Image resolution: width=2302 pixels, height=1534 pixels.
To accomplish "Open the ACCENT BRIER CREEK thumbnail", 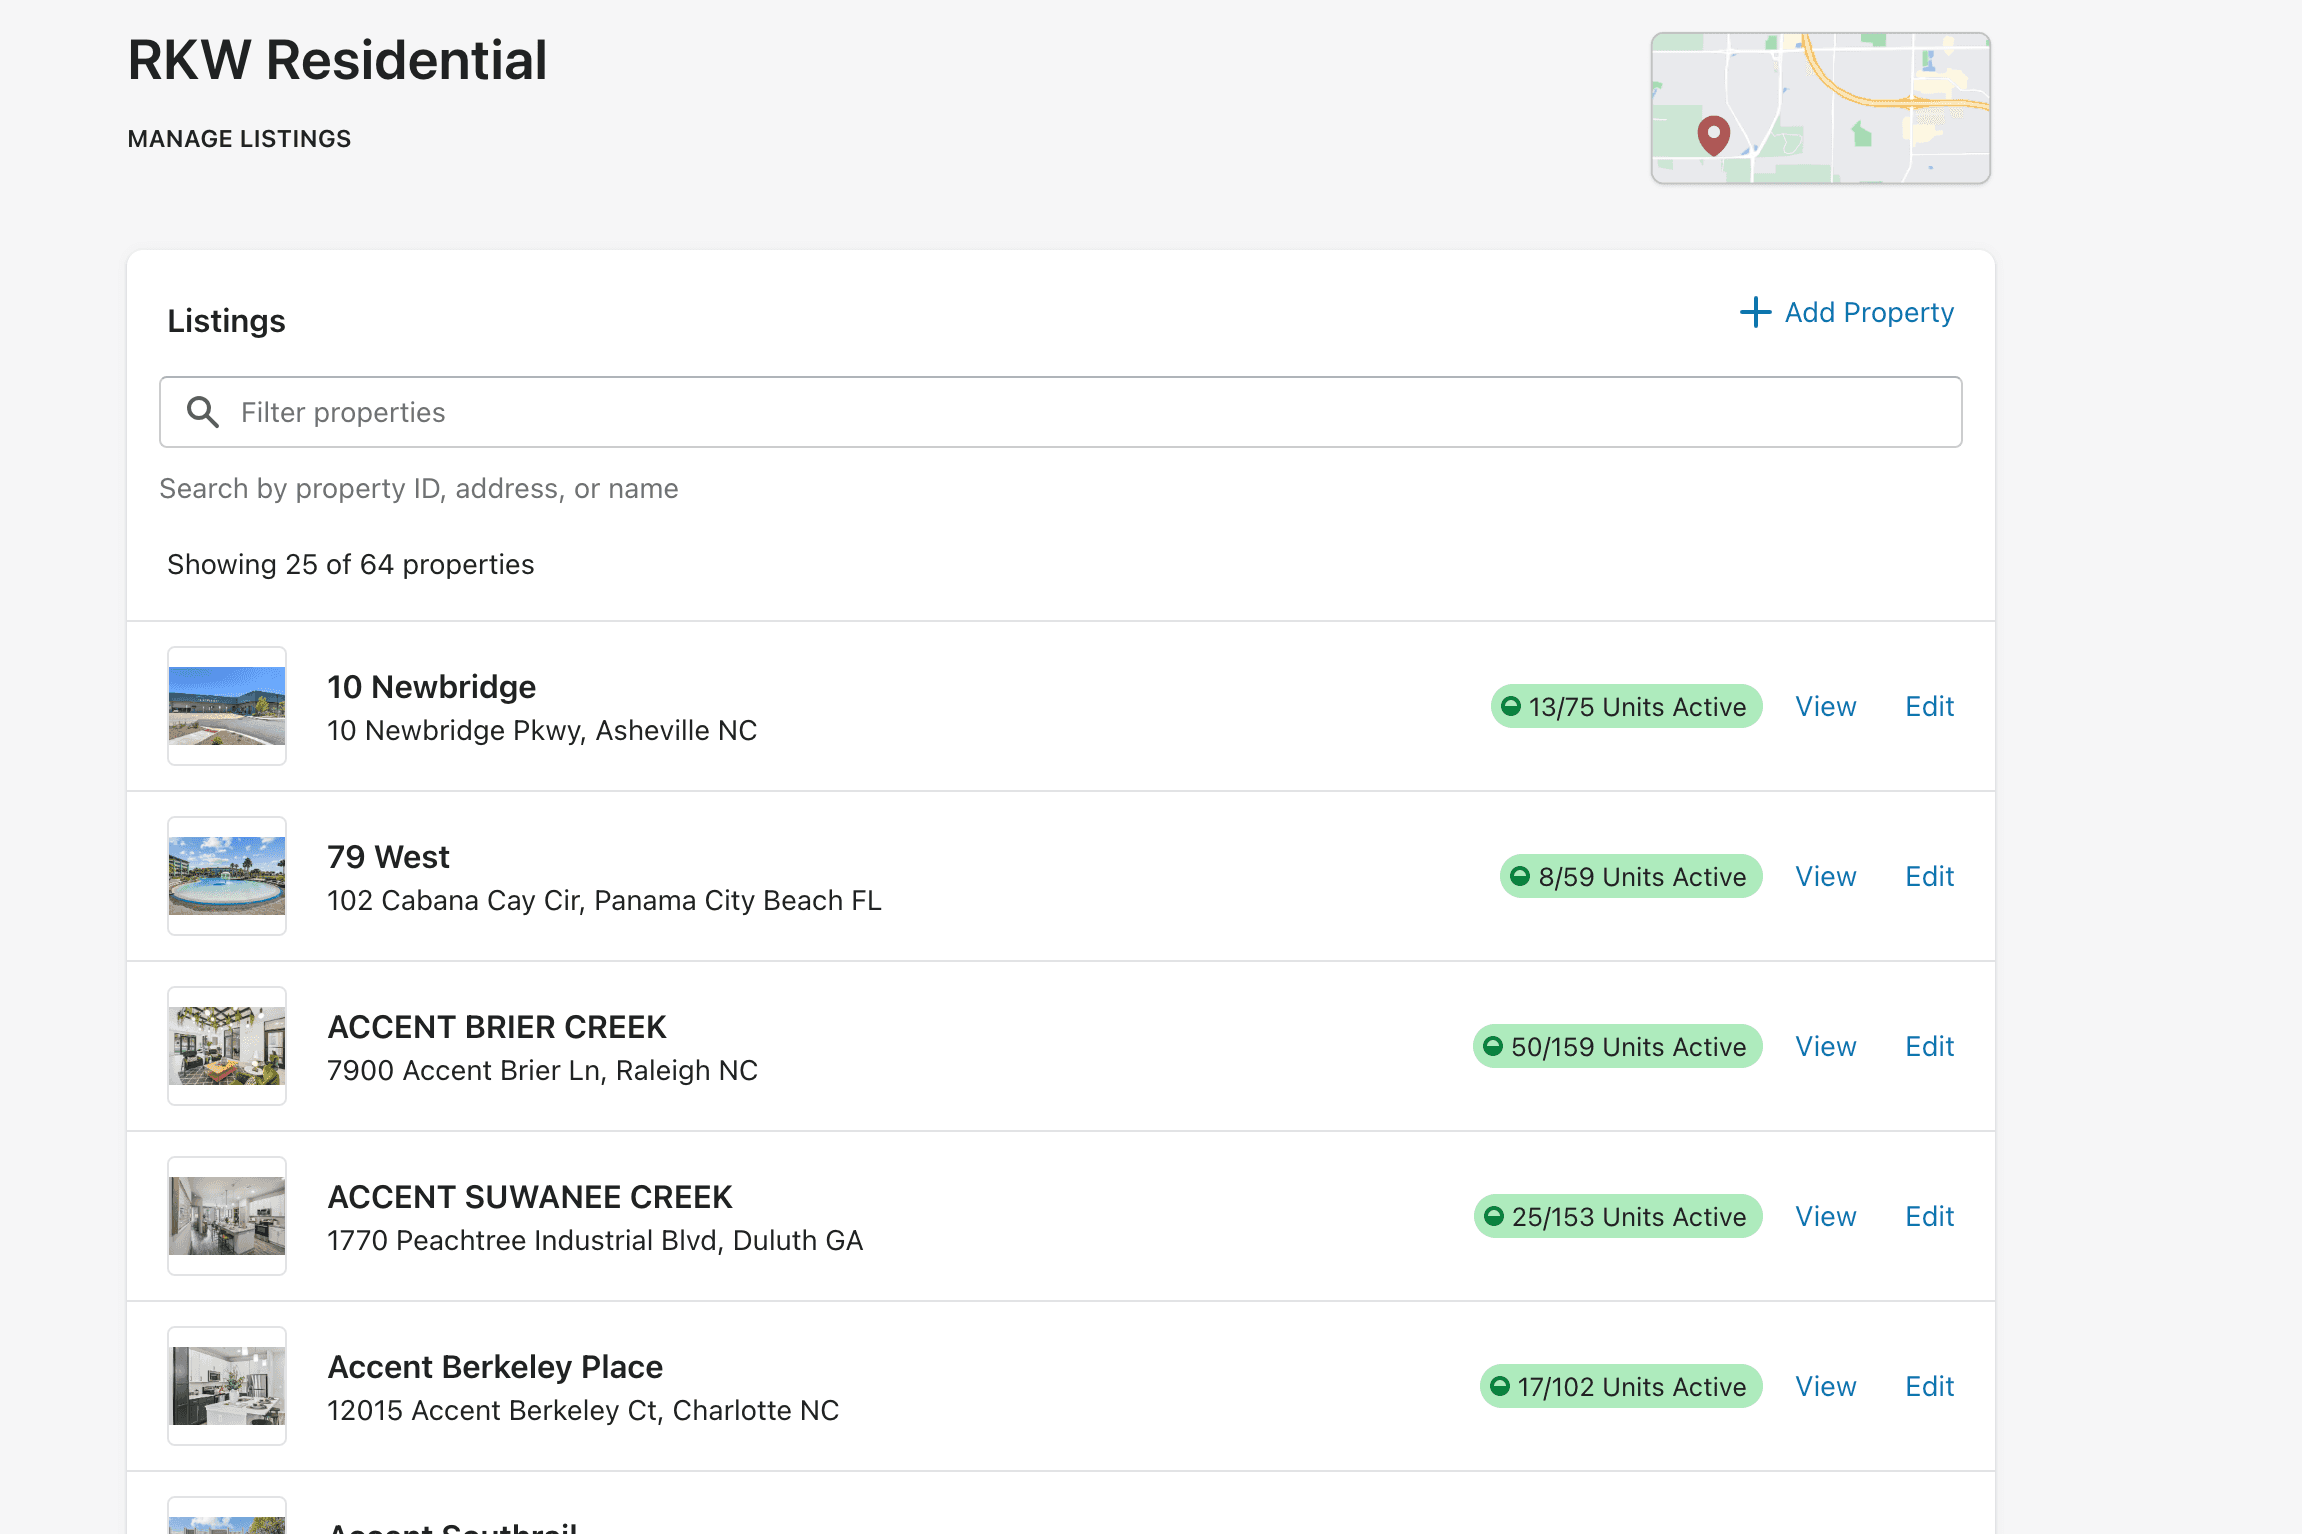I will pyautogui.click(x=227, y=1046).
